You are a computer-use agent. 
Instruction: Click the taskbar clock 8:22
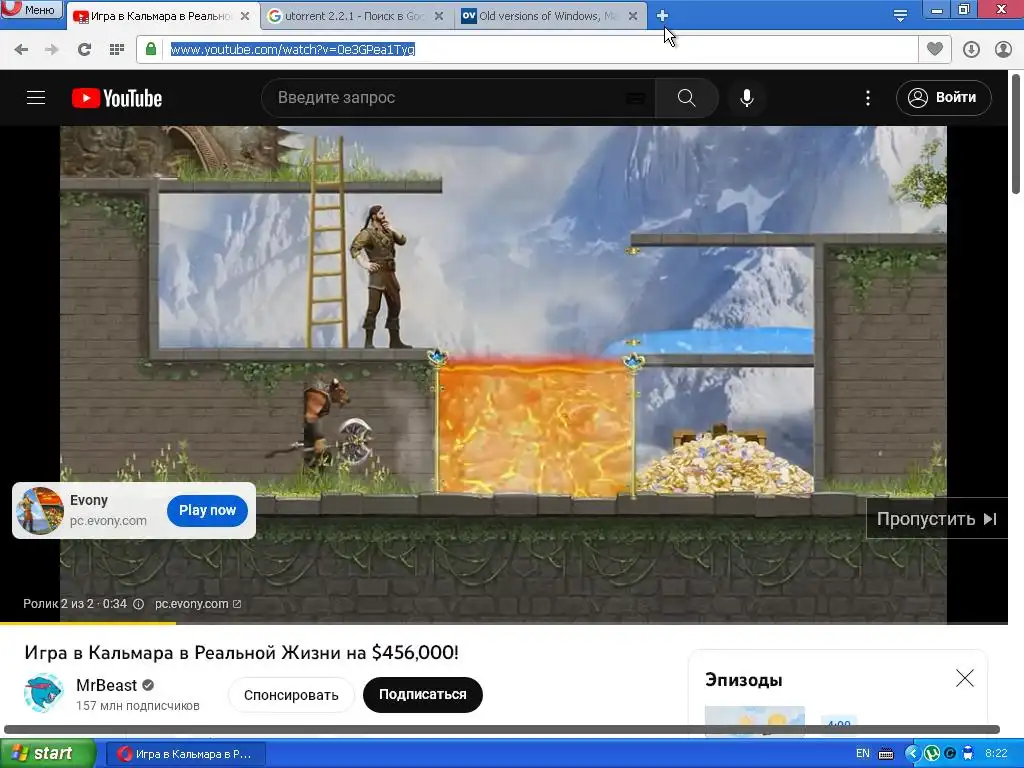click(x=997, y=754)
